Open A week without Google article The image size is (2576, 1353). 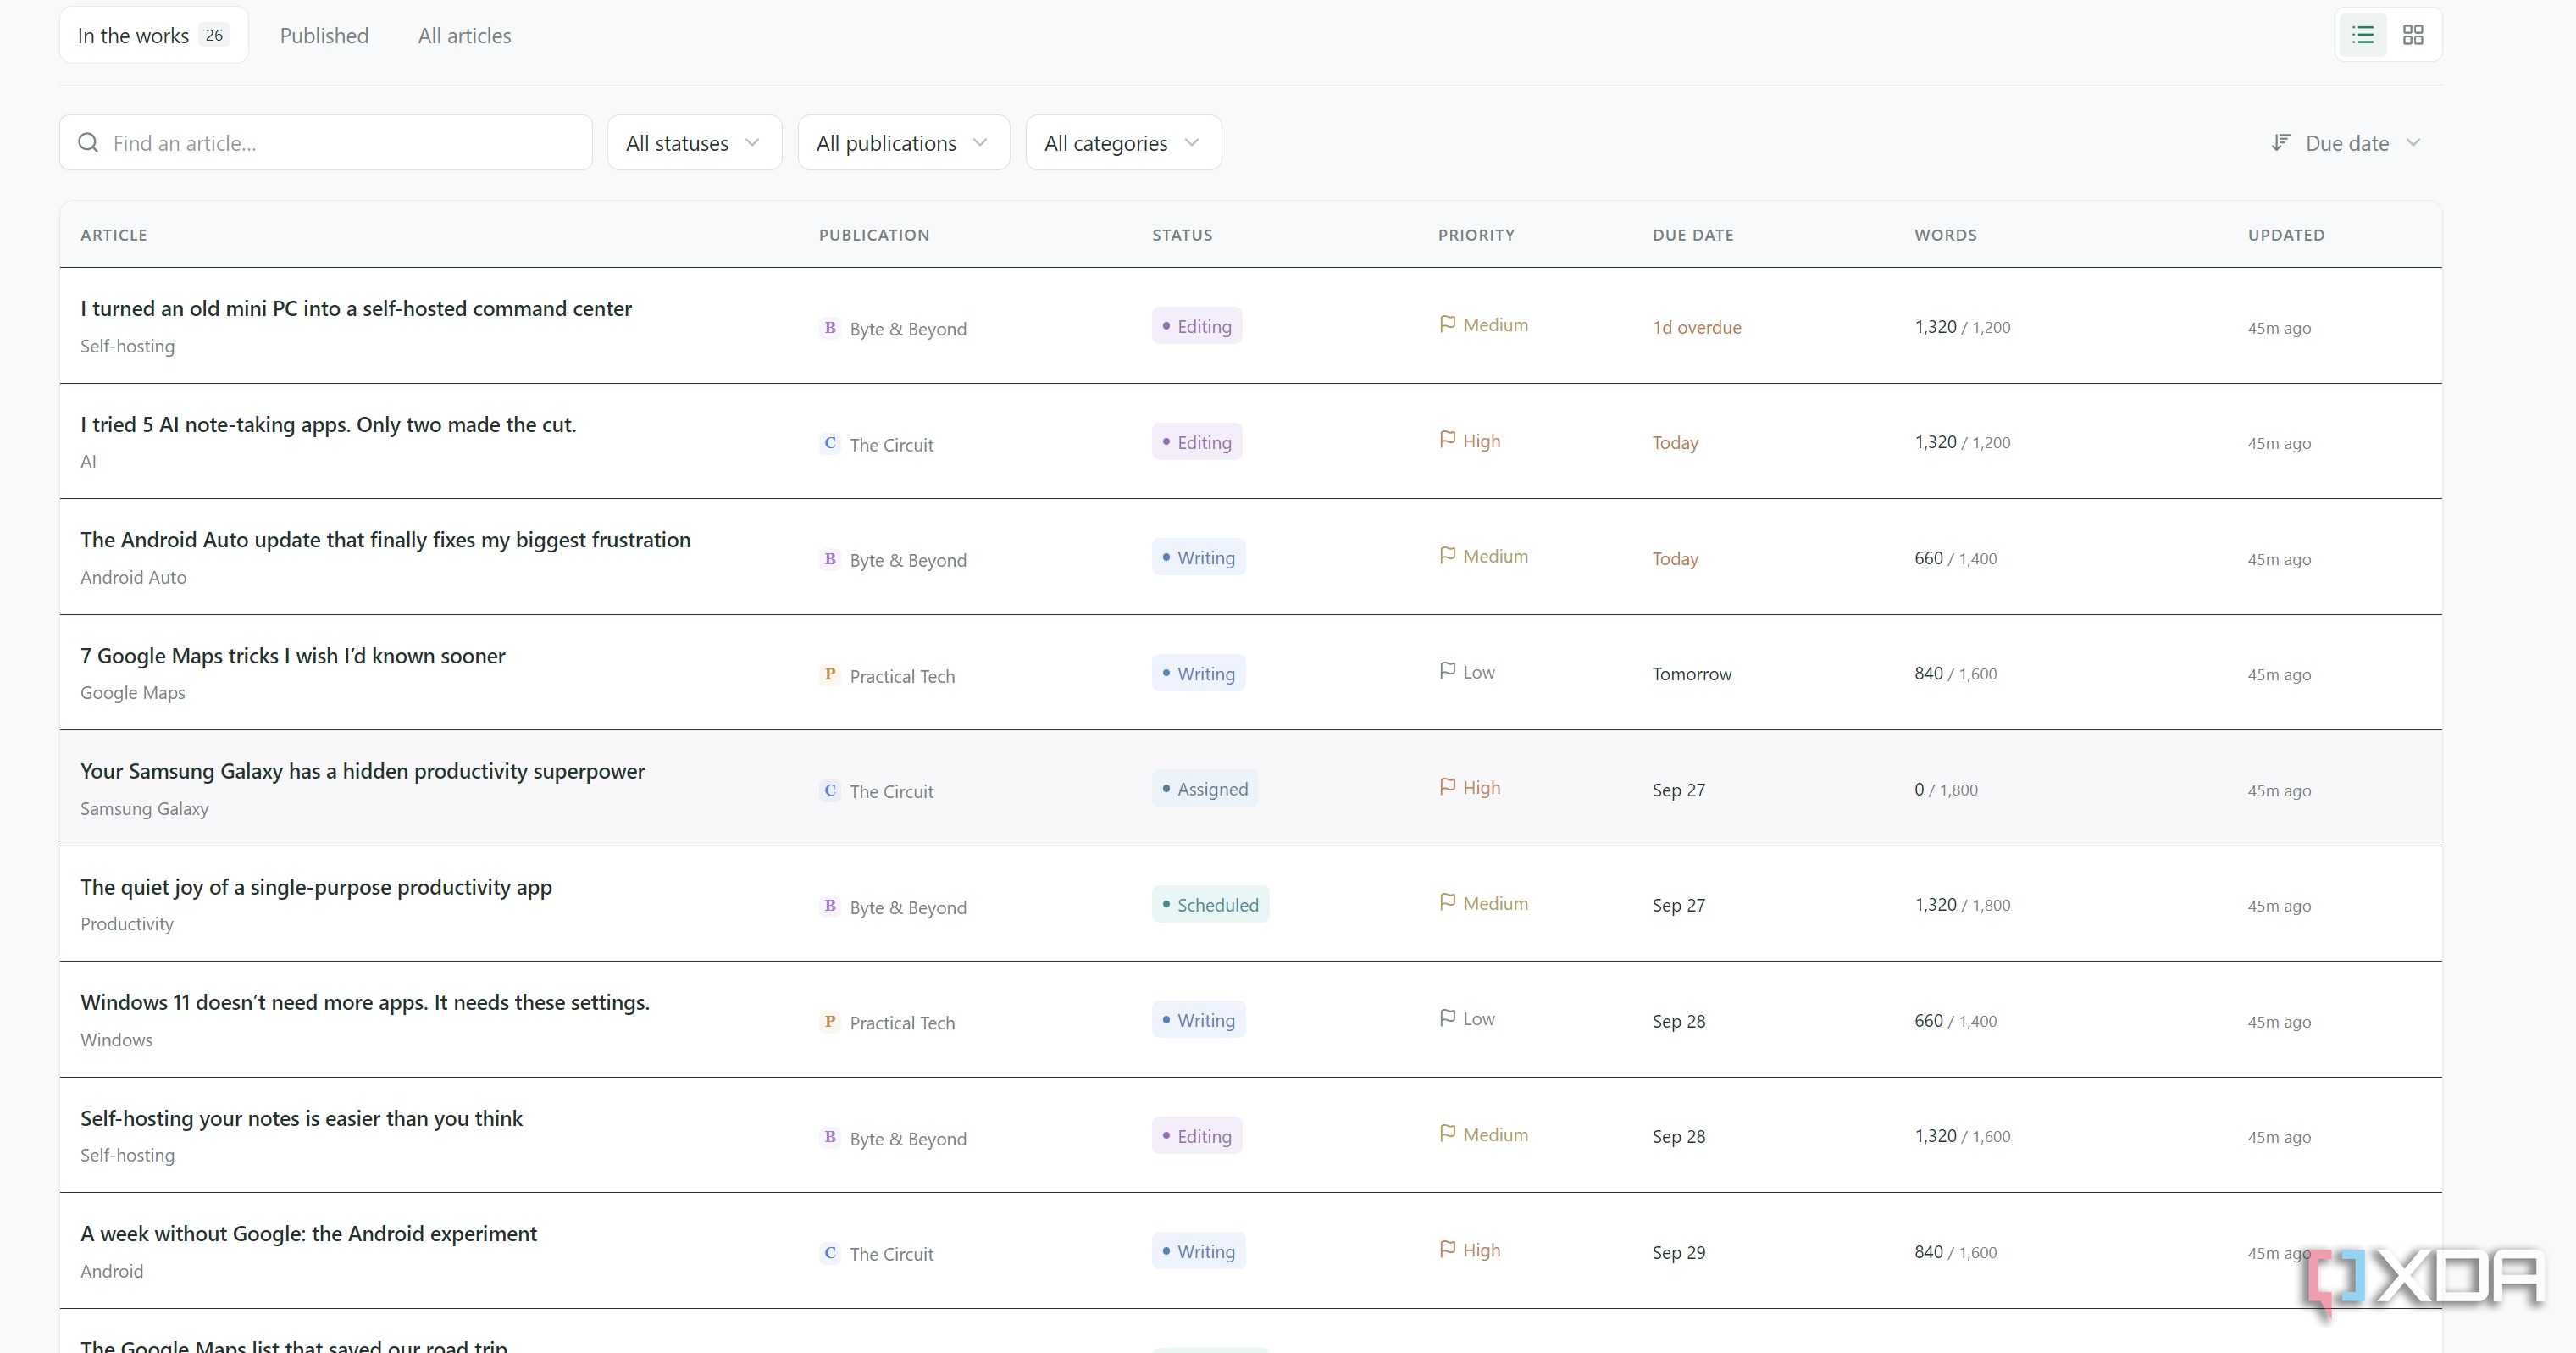308,1234
